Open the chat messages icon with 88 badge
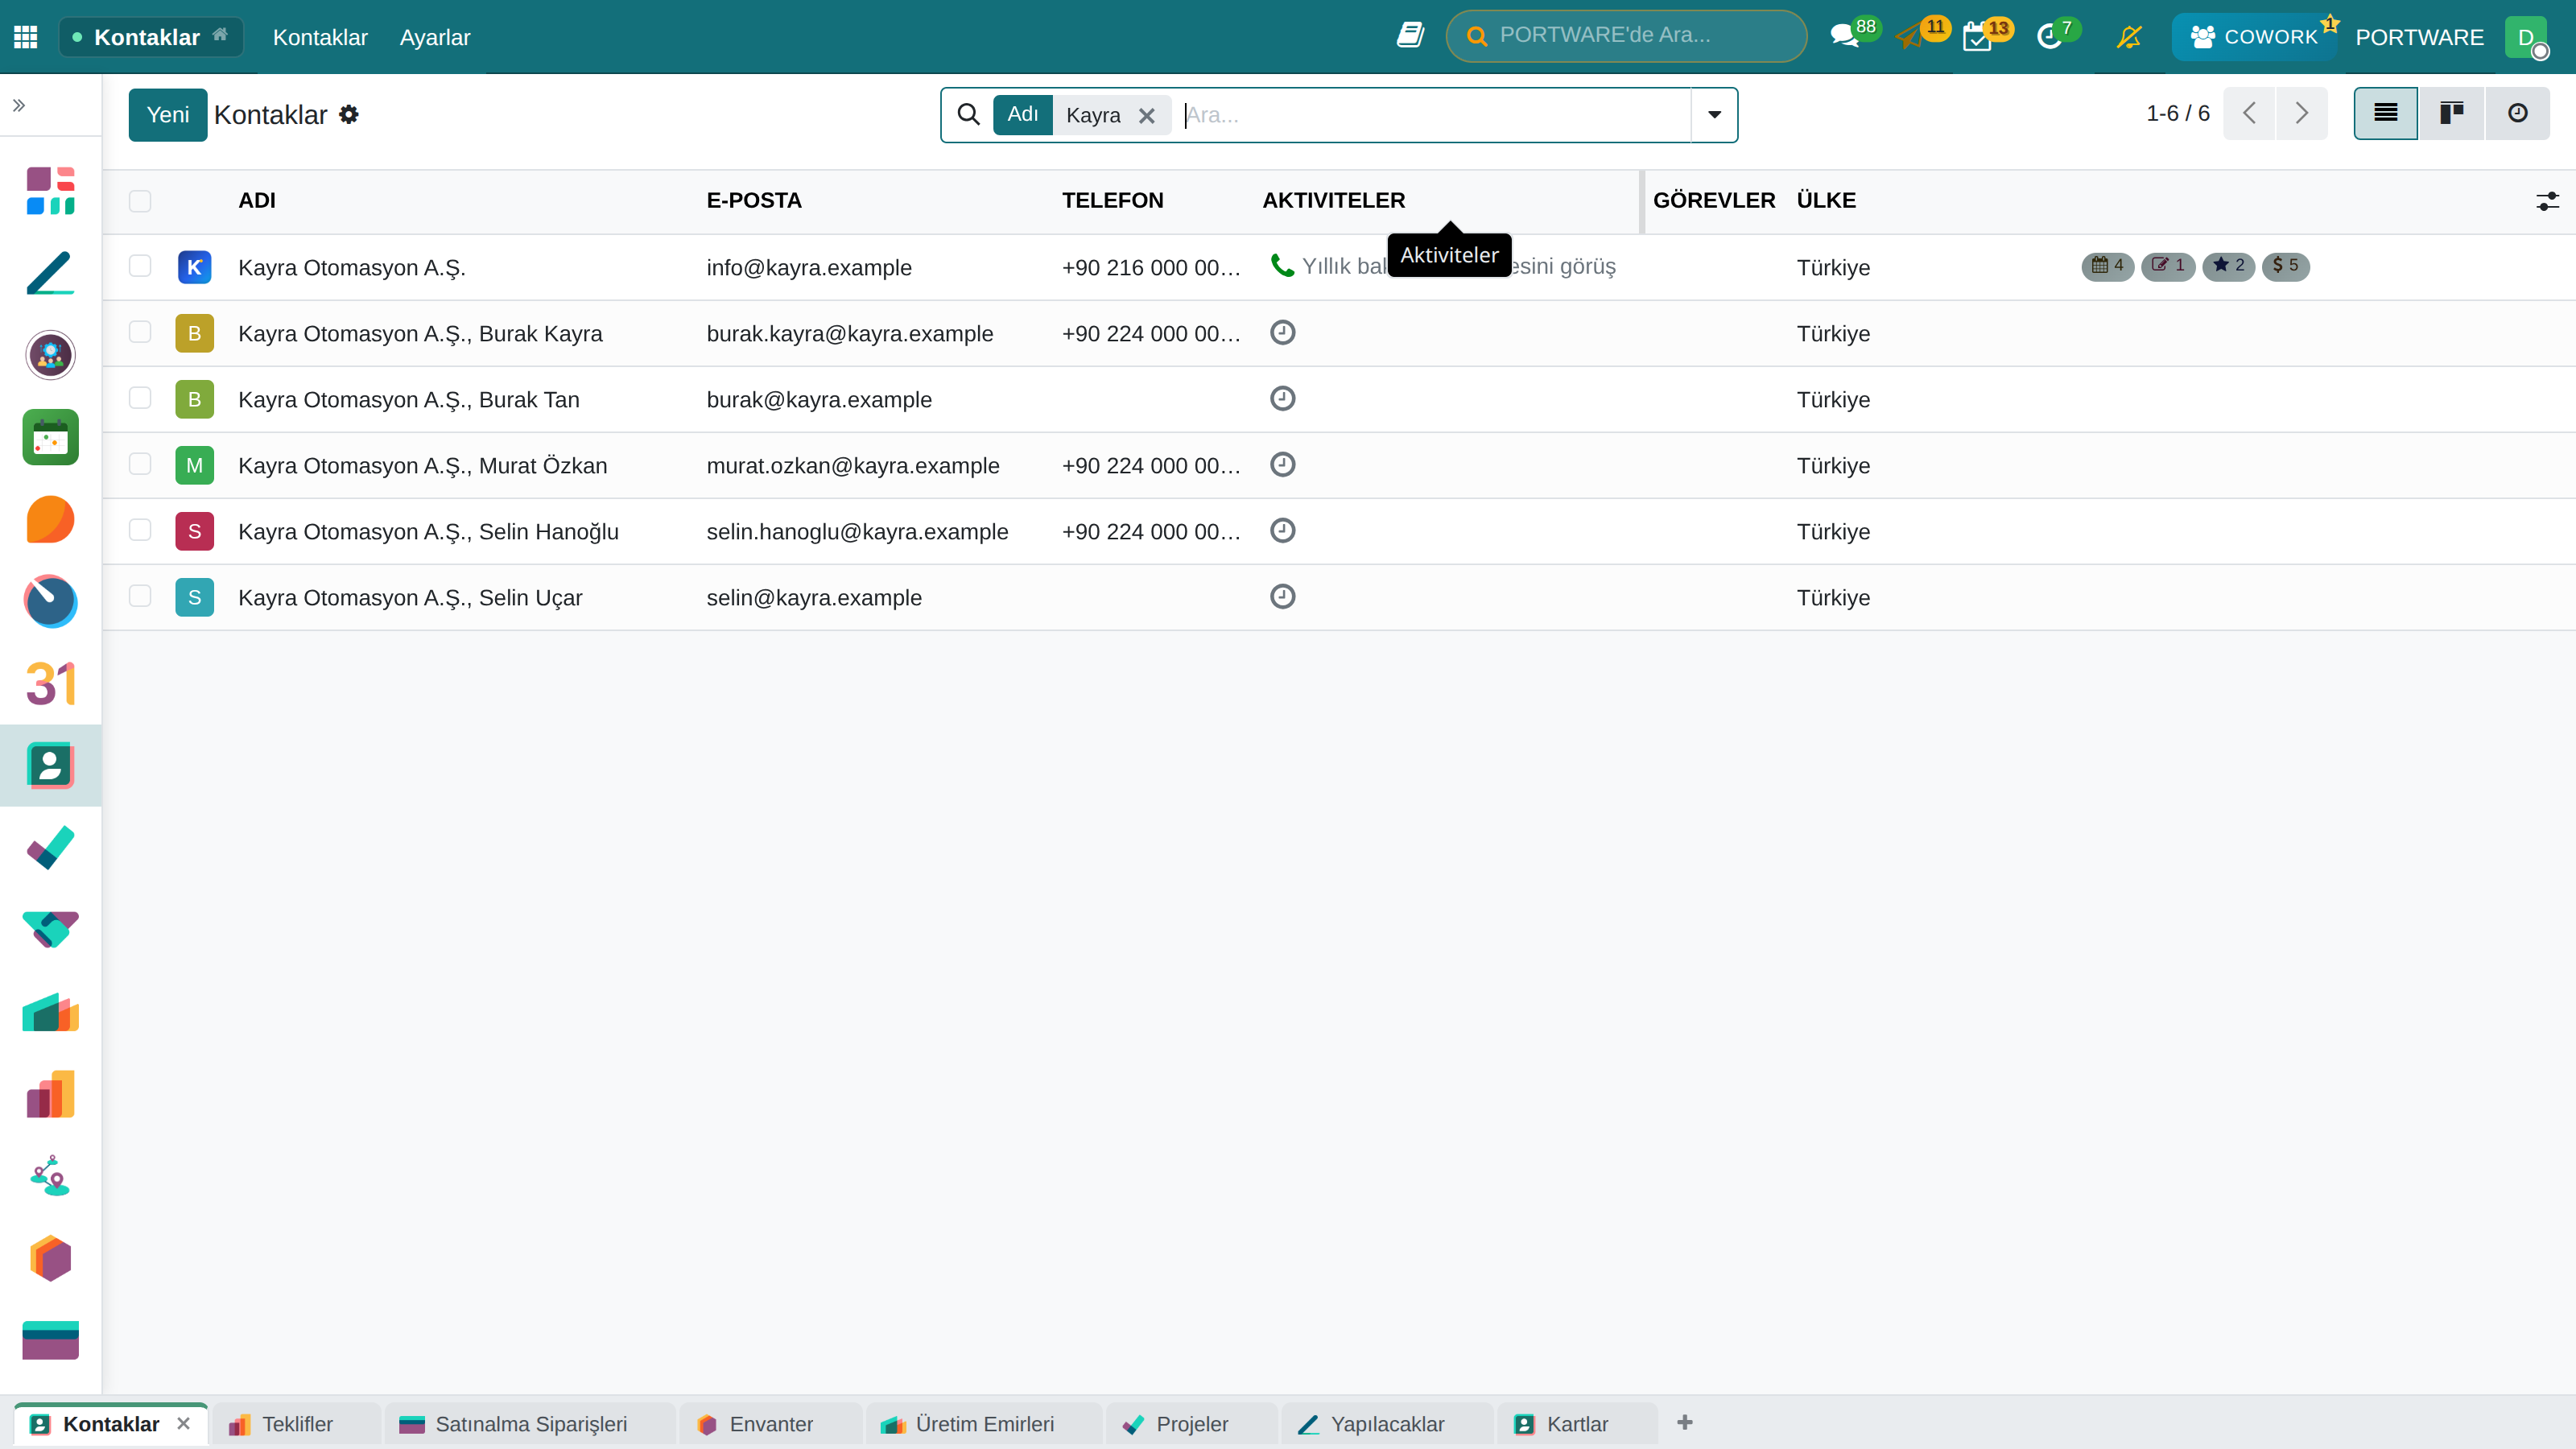This screenshot has width=2576, height=1449. coord(1845,37)
